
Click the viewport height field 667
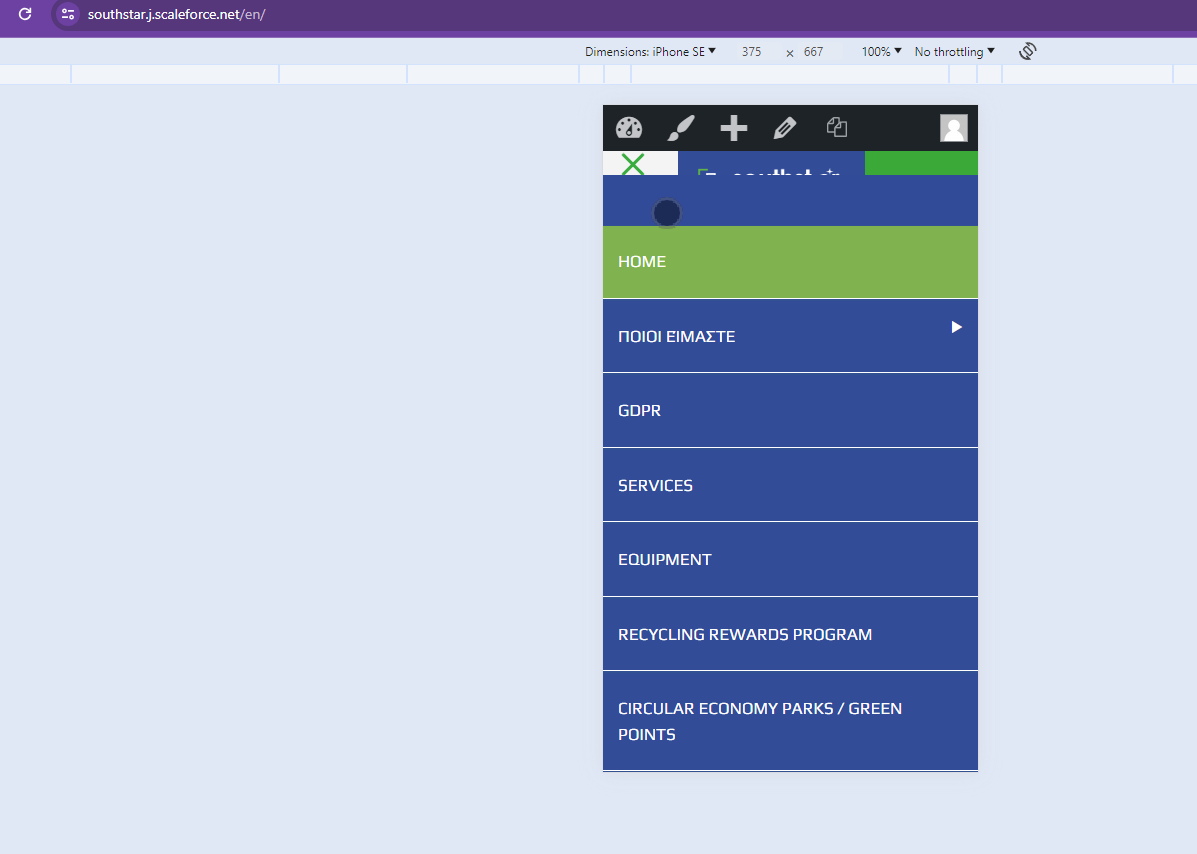pos(814,51)
